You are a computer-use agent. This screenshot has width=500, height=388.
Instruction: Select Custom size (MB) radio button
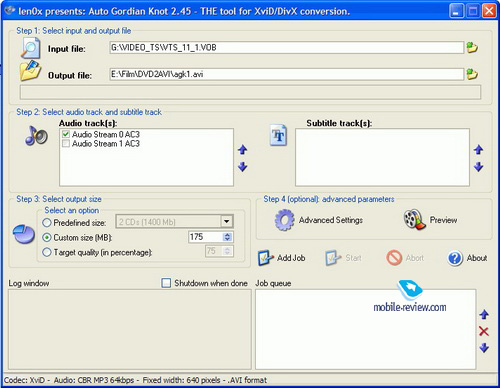tap(47, 238)
